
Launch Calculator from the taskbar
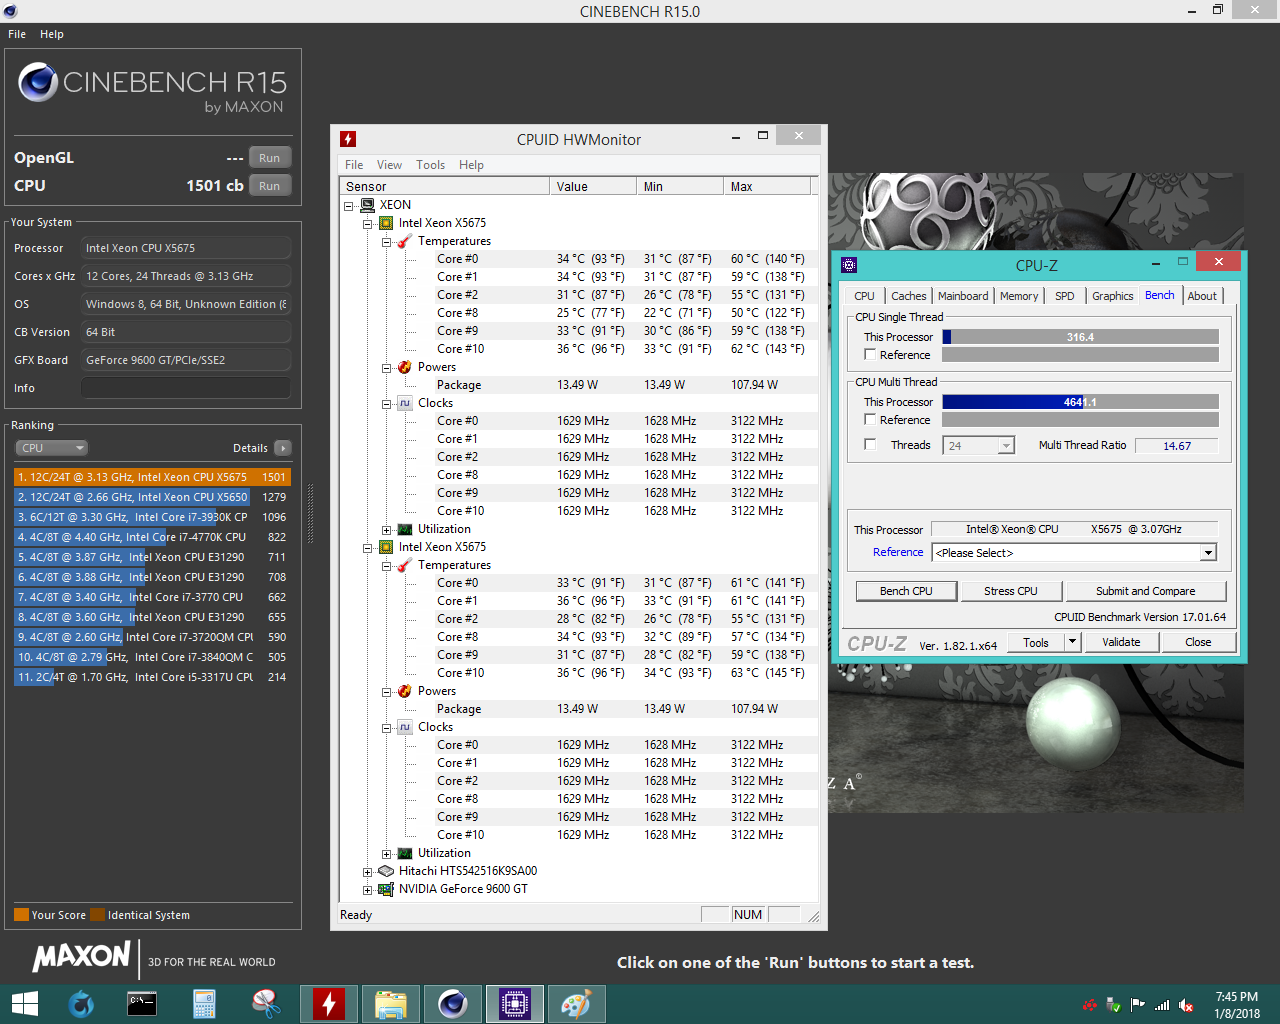click(x=204, y=1004)
